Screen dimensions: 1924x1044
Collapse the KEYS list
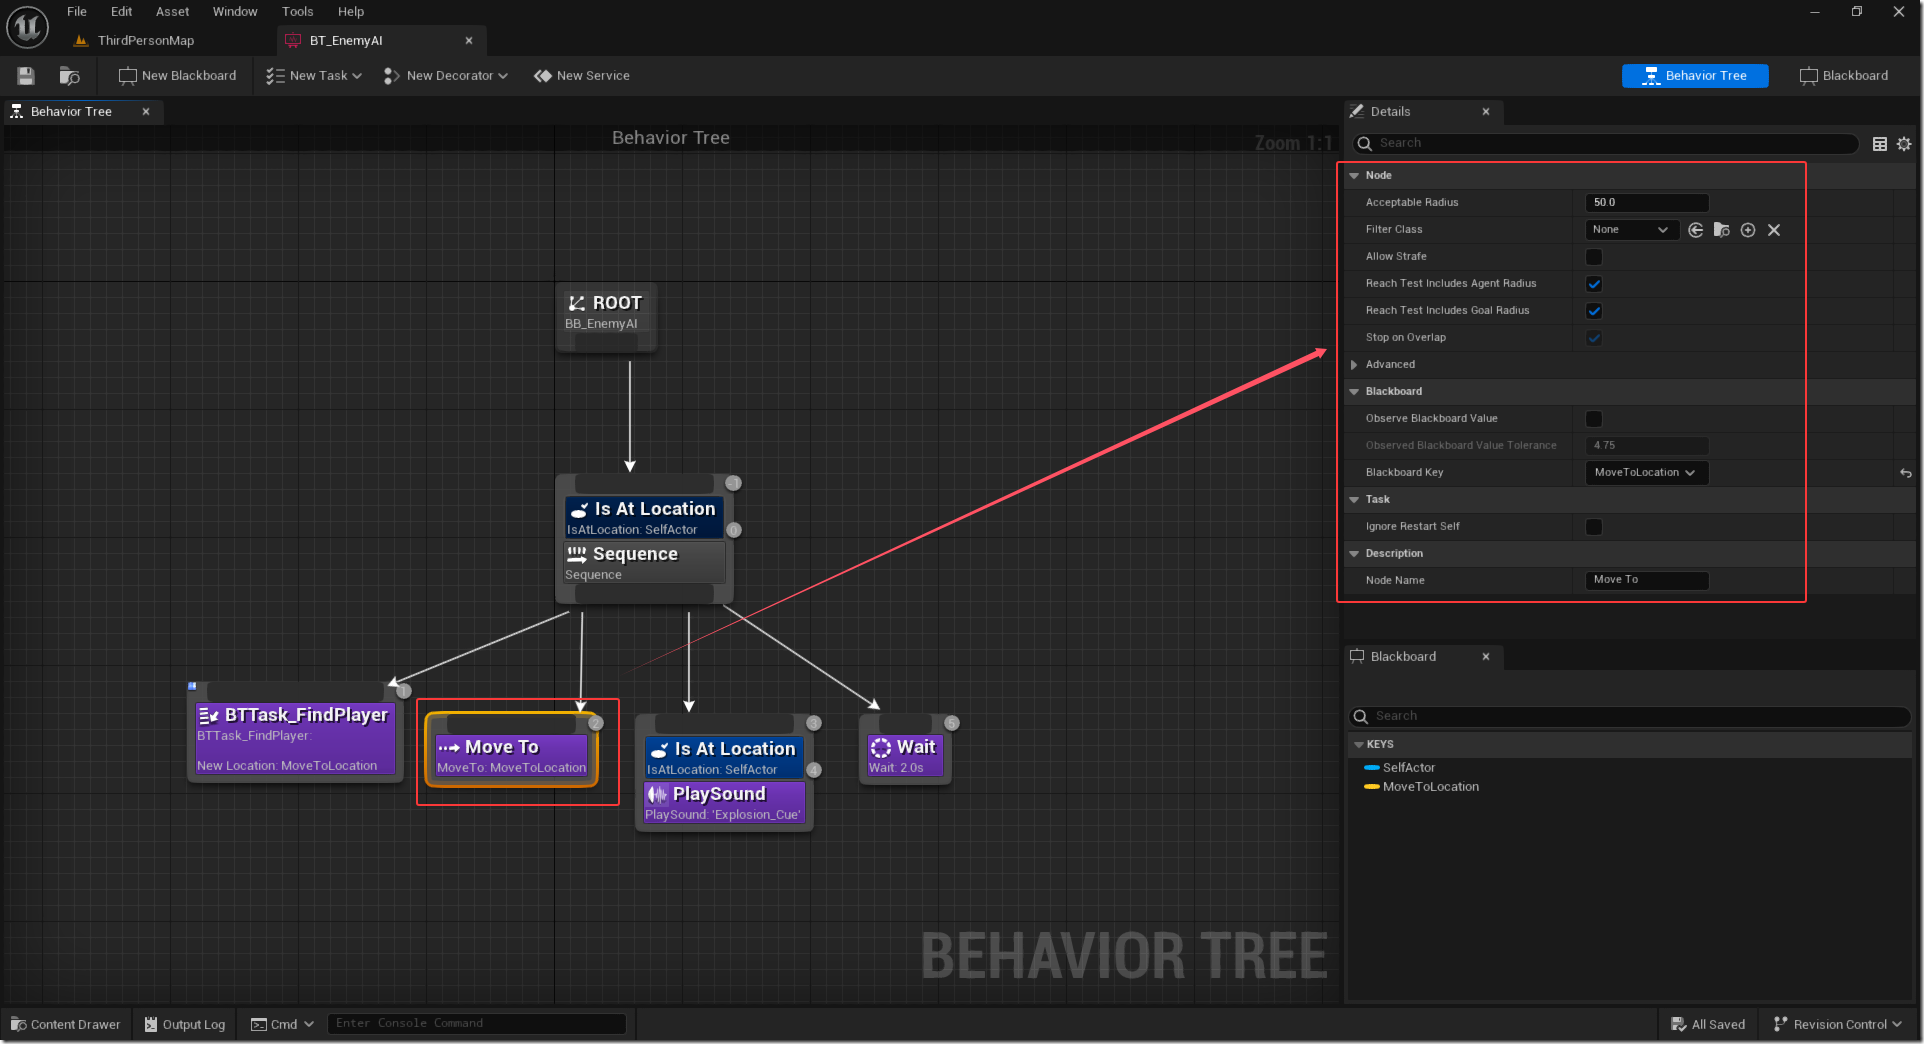pos(1359,745)
